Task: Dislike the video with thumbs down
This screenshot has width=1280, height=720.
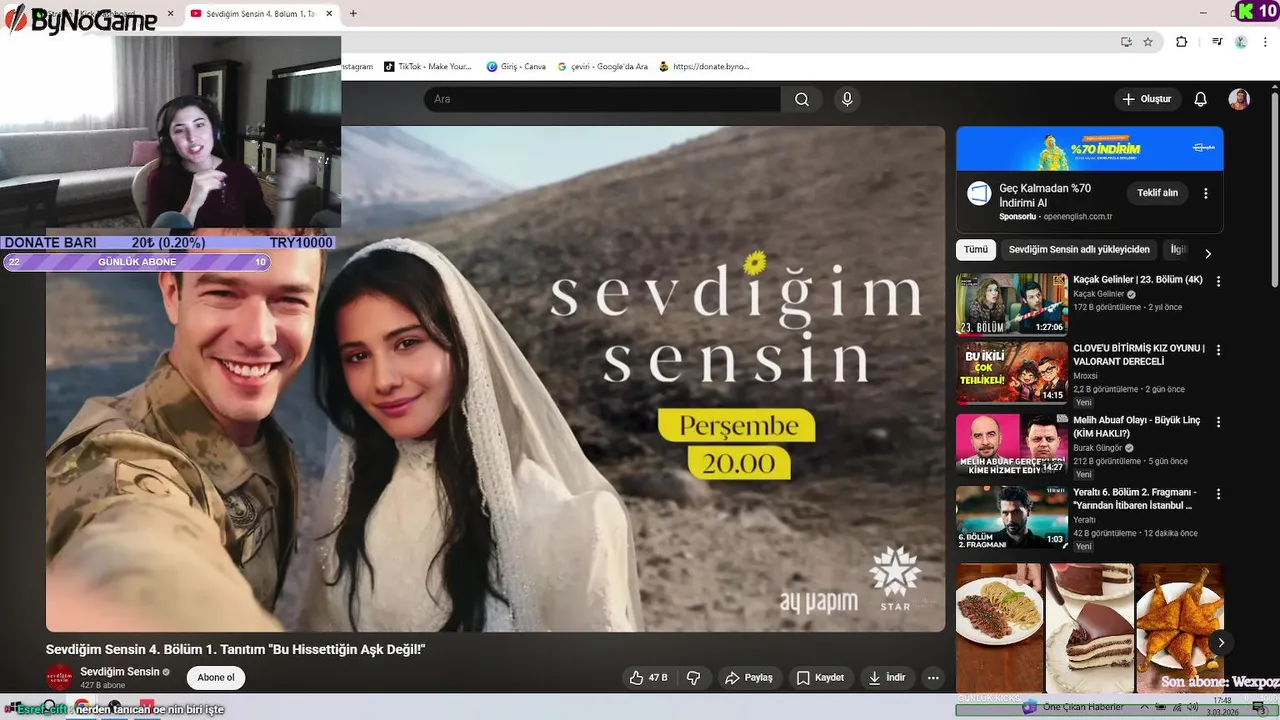Action: [x=694, y=678]
